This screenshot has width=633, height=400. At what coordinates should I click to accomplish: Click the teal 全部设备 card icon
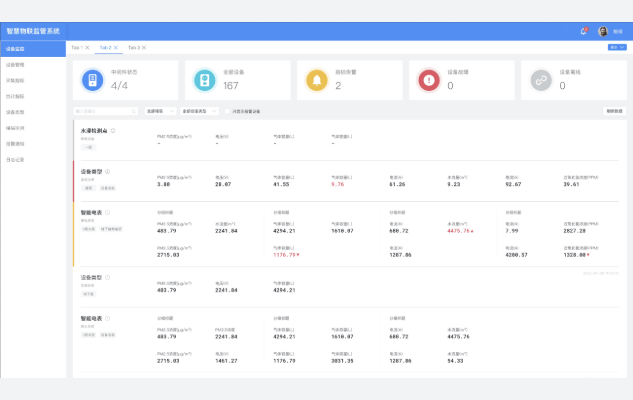[x=204, y=80]
